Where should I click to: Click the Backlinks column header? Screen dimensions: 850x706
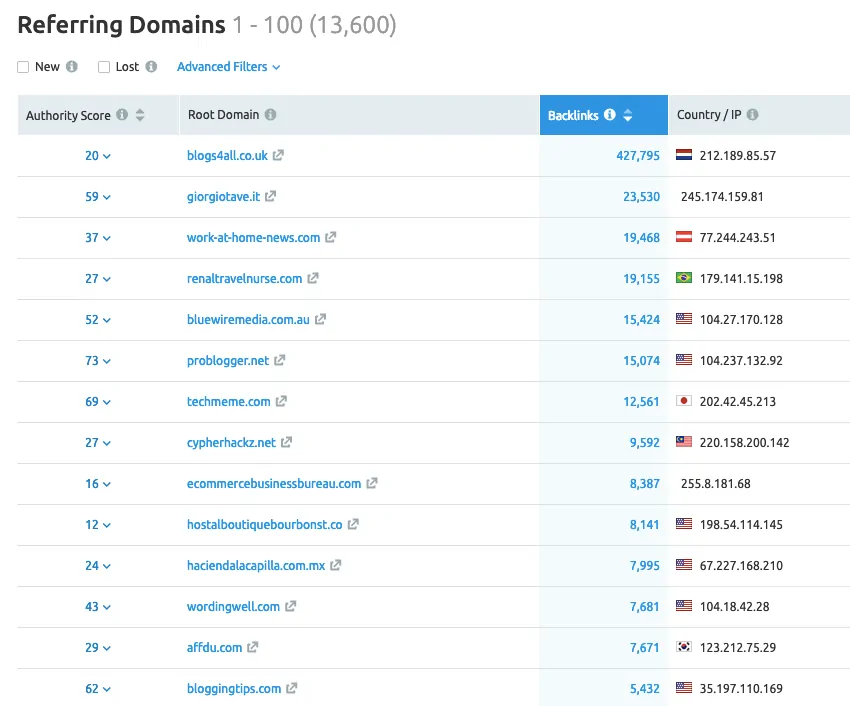604,115
